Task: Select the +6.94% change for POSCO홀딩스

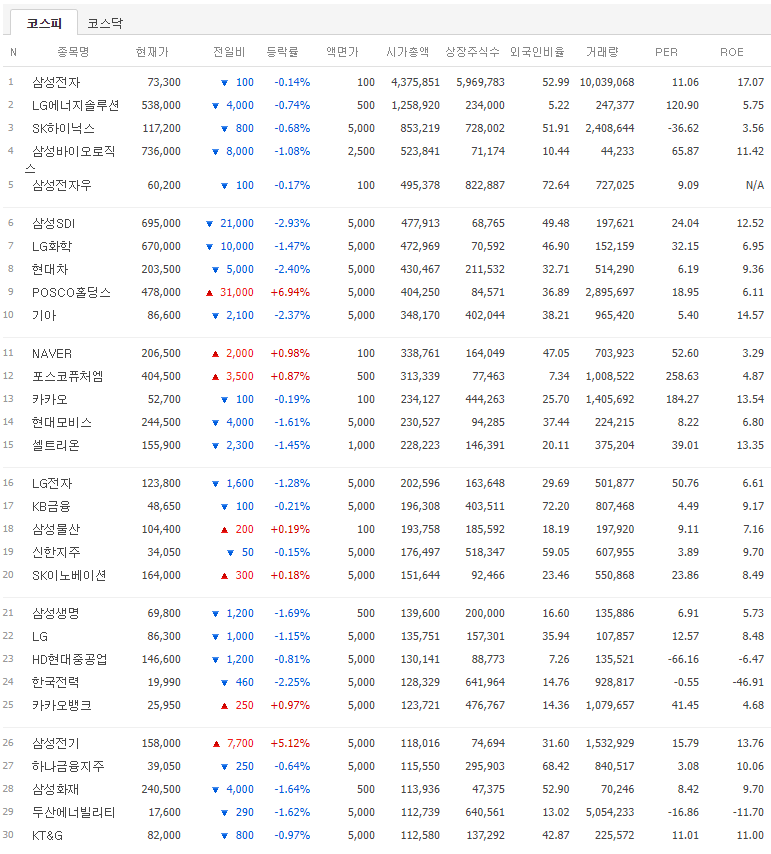Action: 290,292
